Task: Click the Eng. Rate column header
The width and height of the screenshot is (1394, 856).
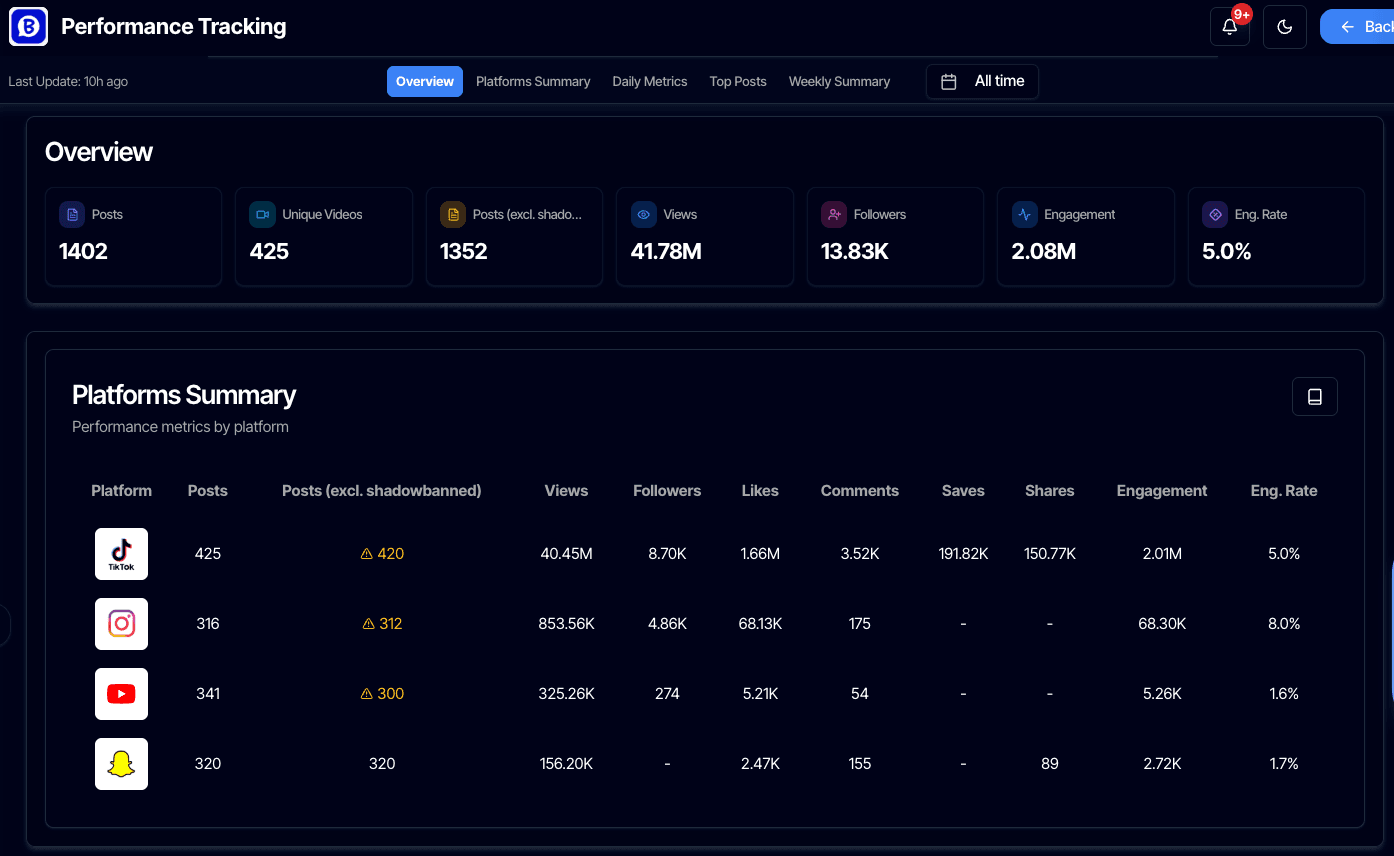Action: click(1284, 491)
